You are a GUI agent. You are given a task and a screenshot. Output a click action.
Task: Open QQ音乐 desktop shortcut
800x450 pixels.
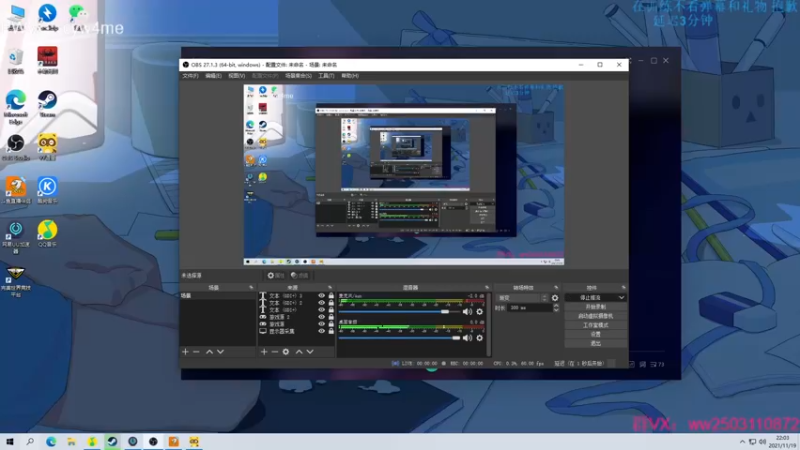coord(47,234)
